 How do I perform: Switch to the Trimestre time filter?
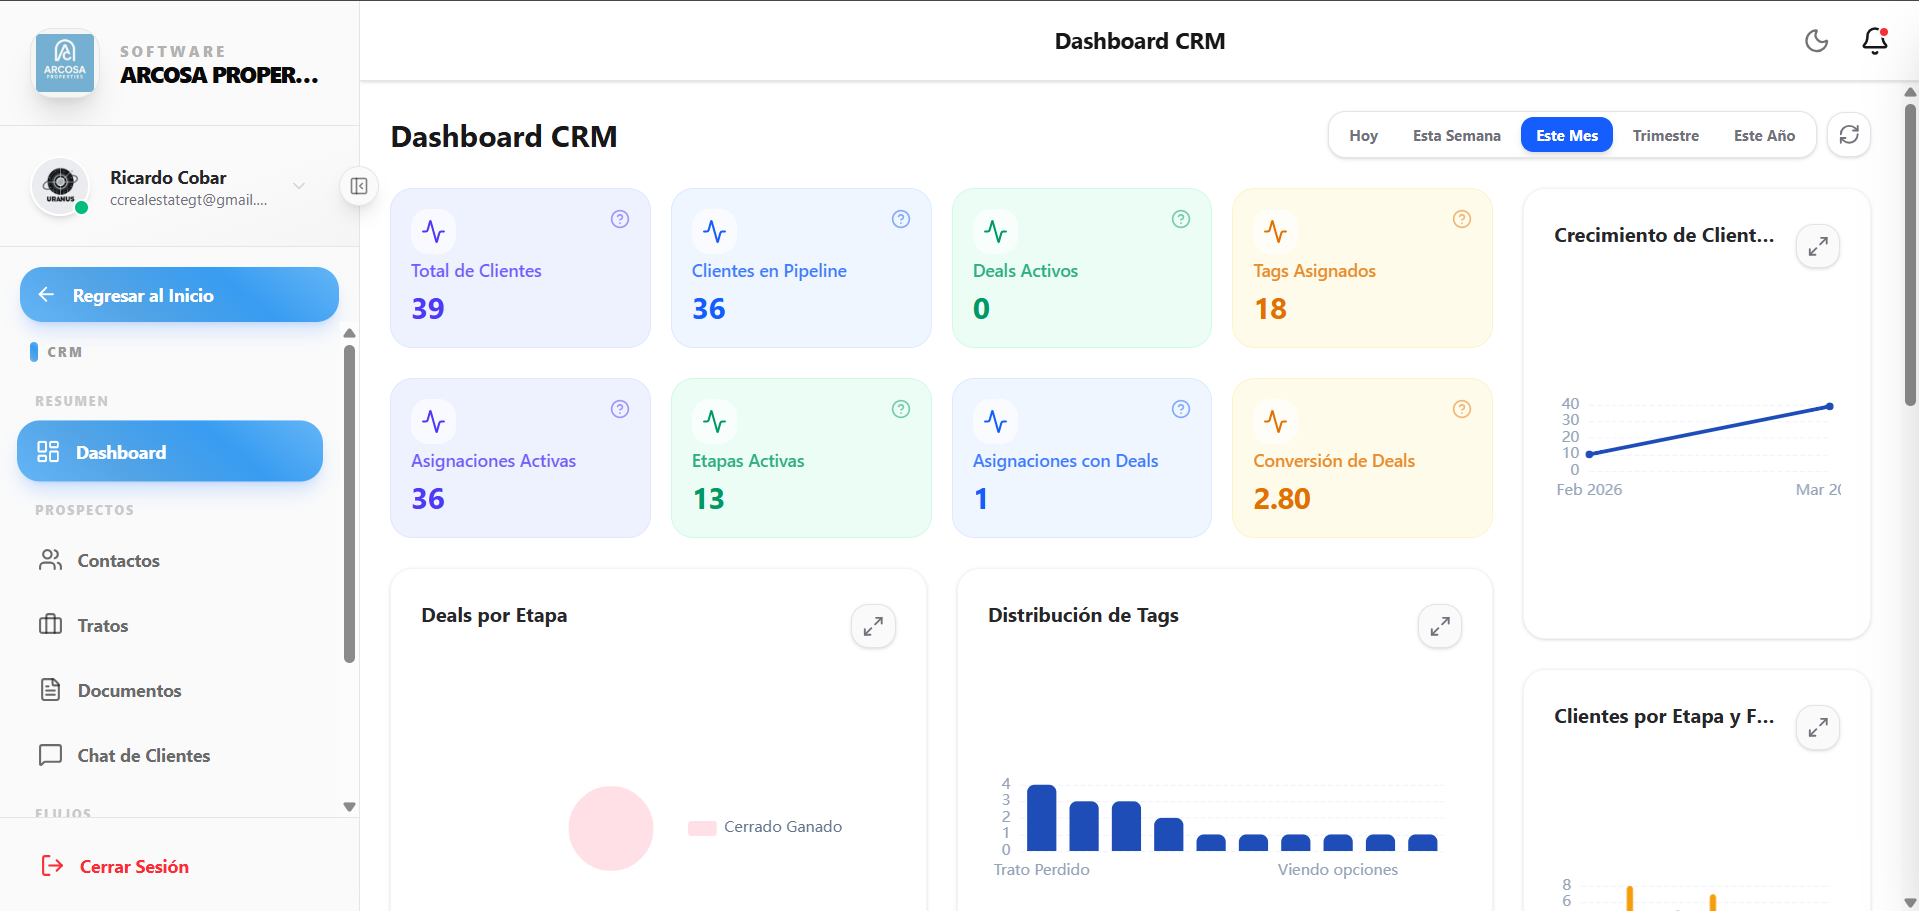pyautogui.click(x=1665, y=136)
